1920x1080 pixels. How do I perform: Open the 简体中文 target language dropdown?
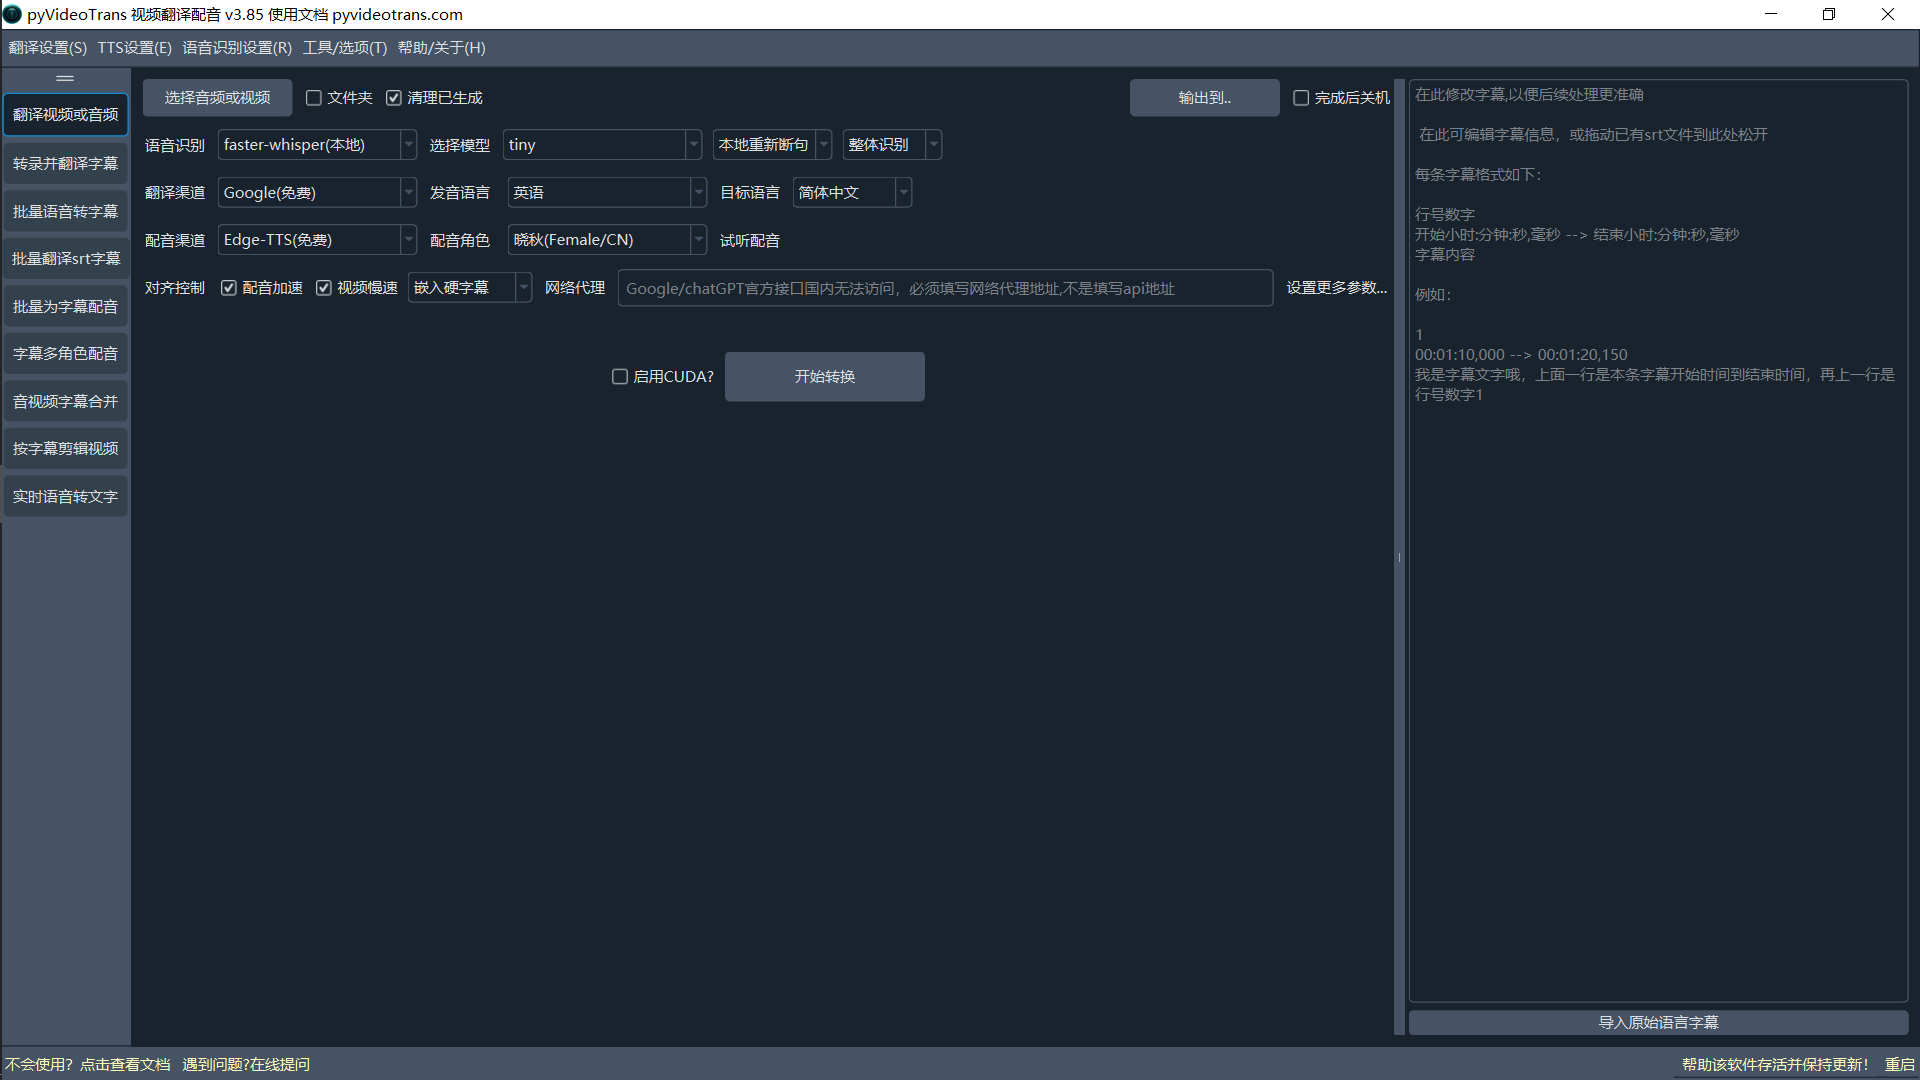coord(851,193)
